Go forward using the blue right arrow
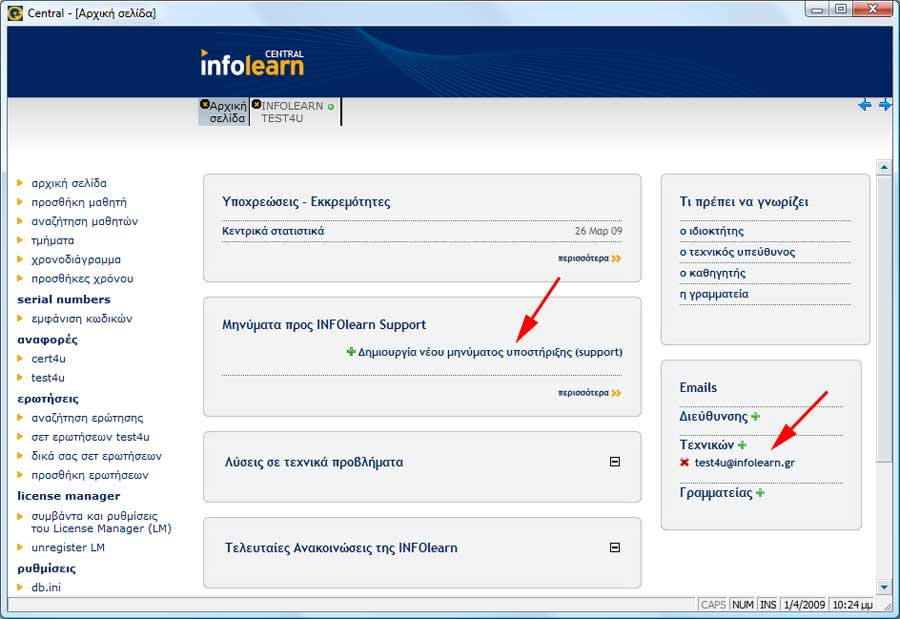Image resolution: width=900 pixels, height=619 pixels. (x=885, y=105)
